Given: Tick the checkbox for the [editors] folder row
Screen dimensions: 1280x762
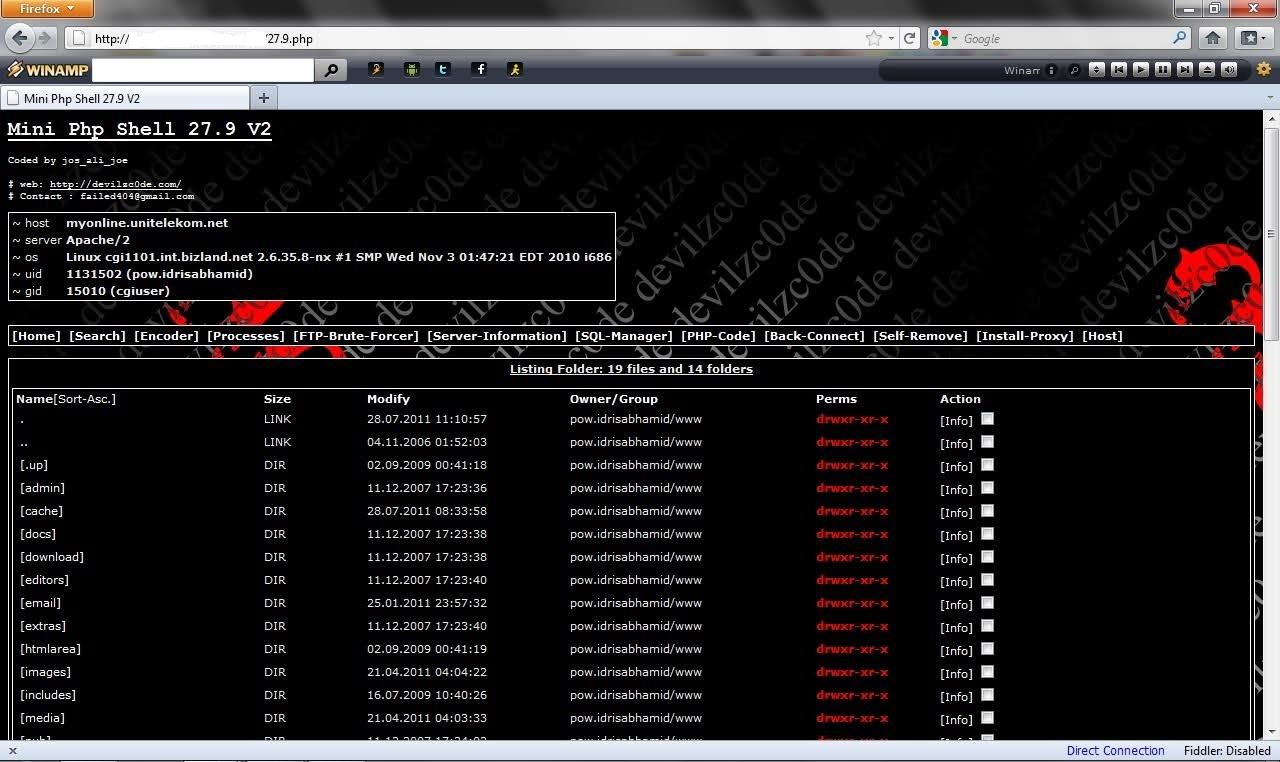Looking at the screenshot, I should (x=987, y=580).
